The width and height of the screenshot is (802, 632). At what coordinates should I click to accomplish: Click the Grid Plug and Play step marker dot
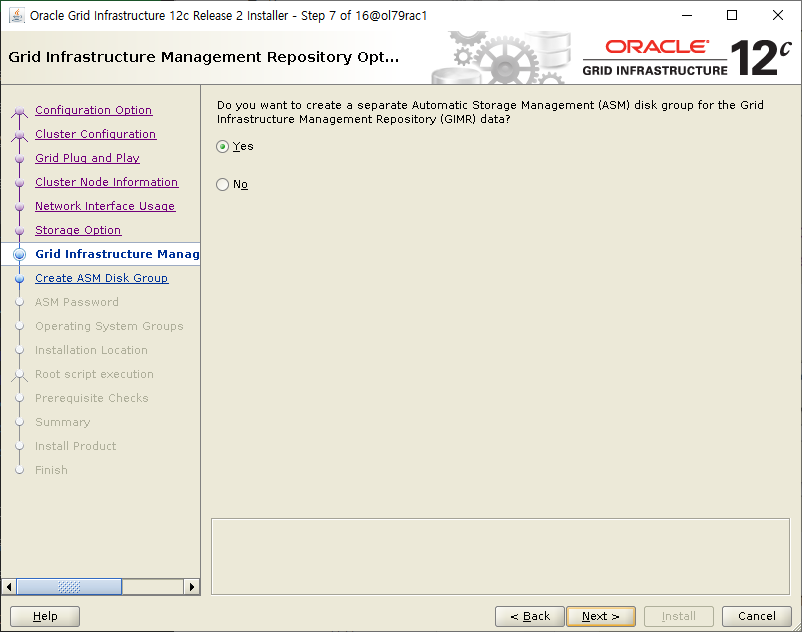[19, 159]
